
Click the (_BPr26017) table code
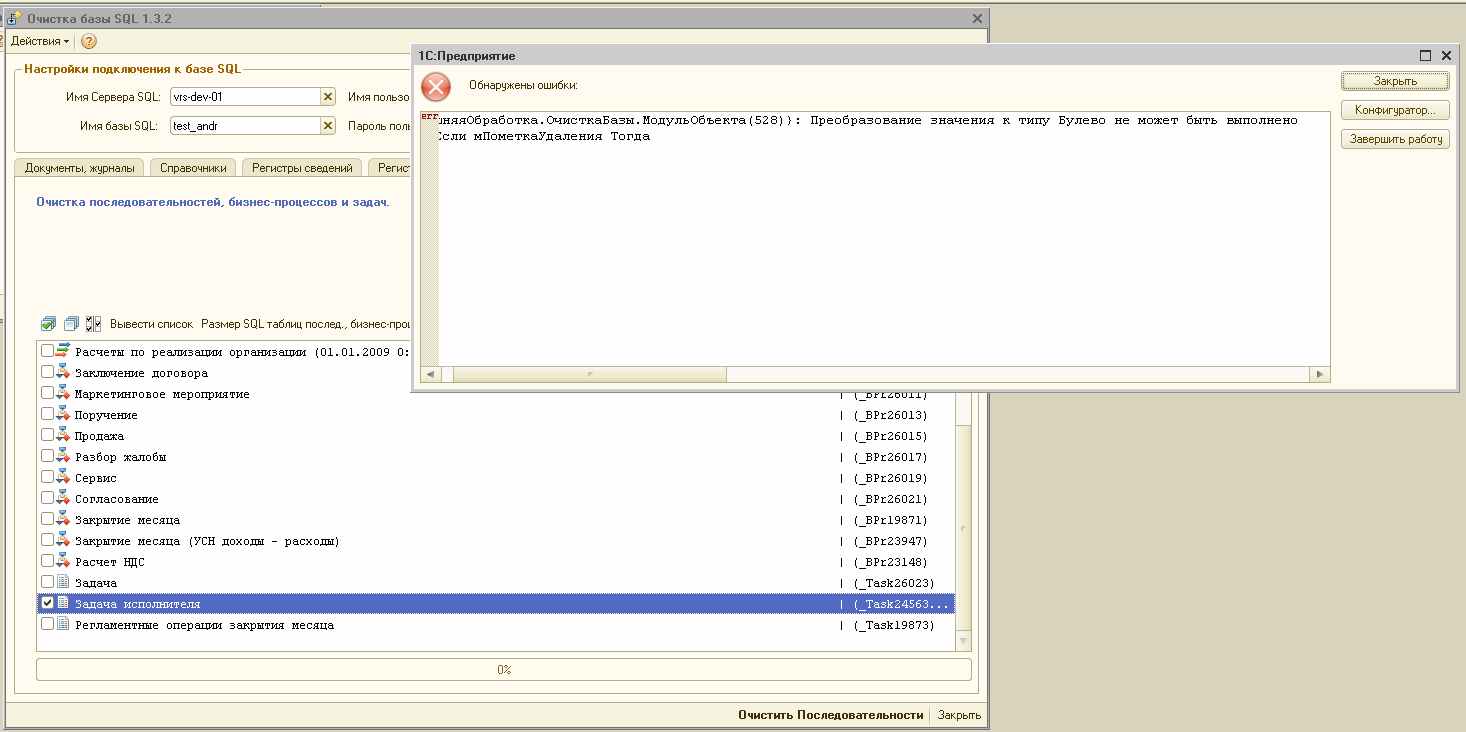(x=890, y=457)
